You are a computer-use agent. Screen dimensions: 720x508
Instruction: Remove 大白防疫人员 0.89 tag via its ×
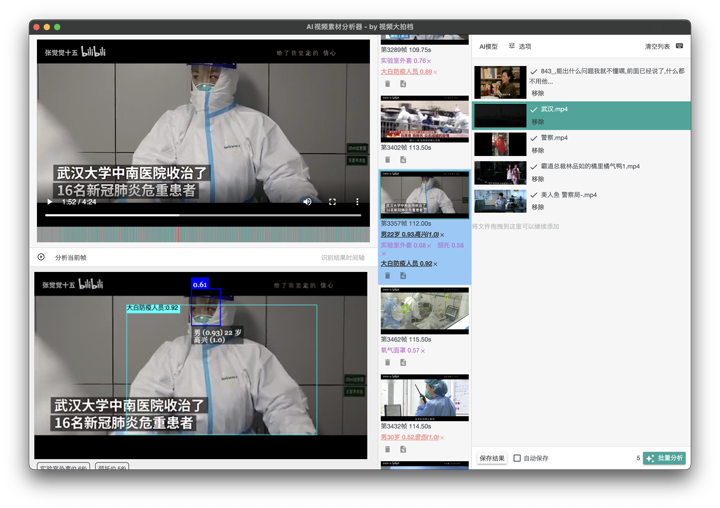435,72
